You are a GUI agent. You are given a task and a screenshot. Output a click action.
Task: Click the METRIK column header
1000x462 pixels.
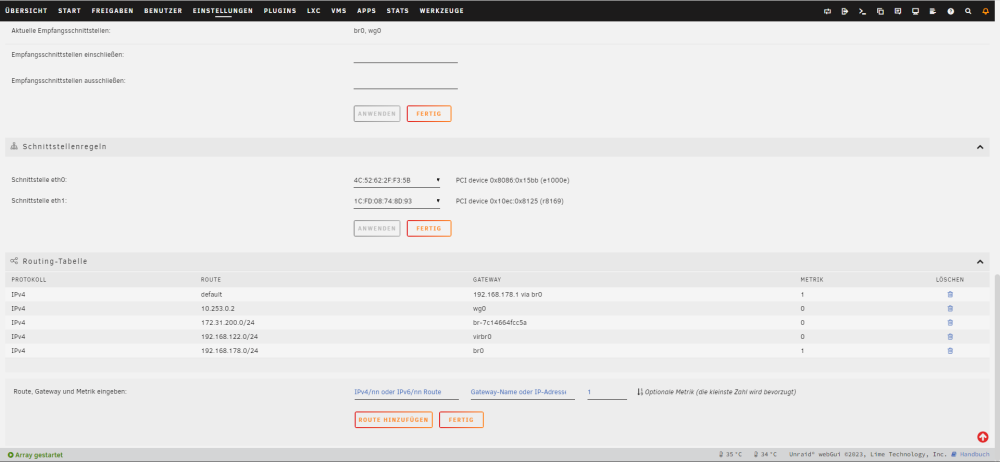(811, 280)
